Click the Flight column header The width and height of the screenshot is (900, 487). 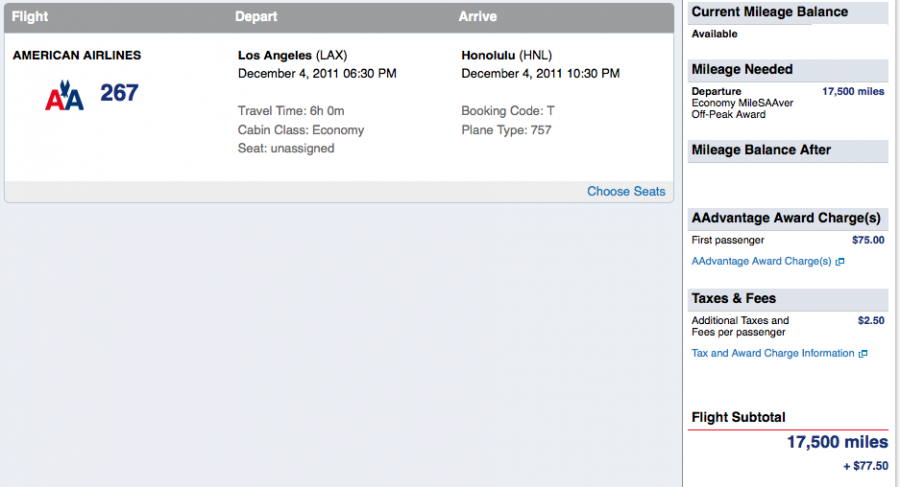[30, 17]
